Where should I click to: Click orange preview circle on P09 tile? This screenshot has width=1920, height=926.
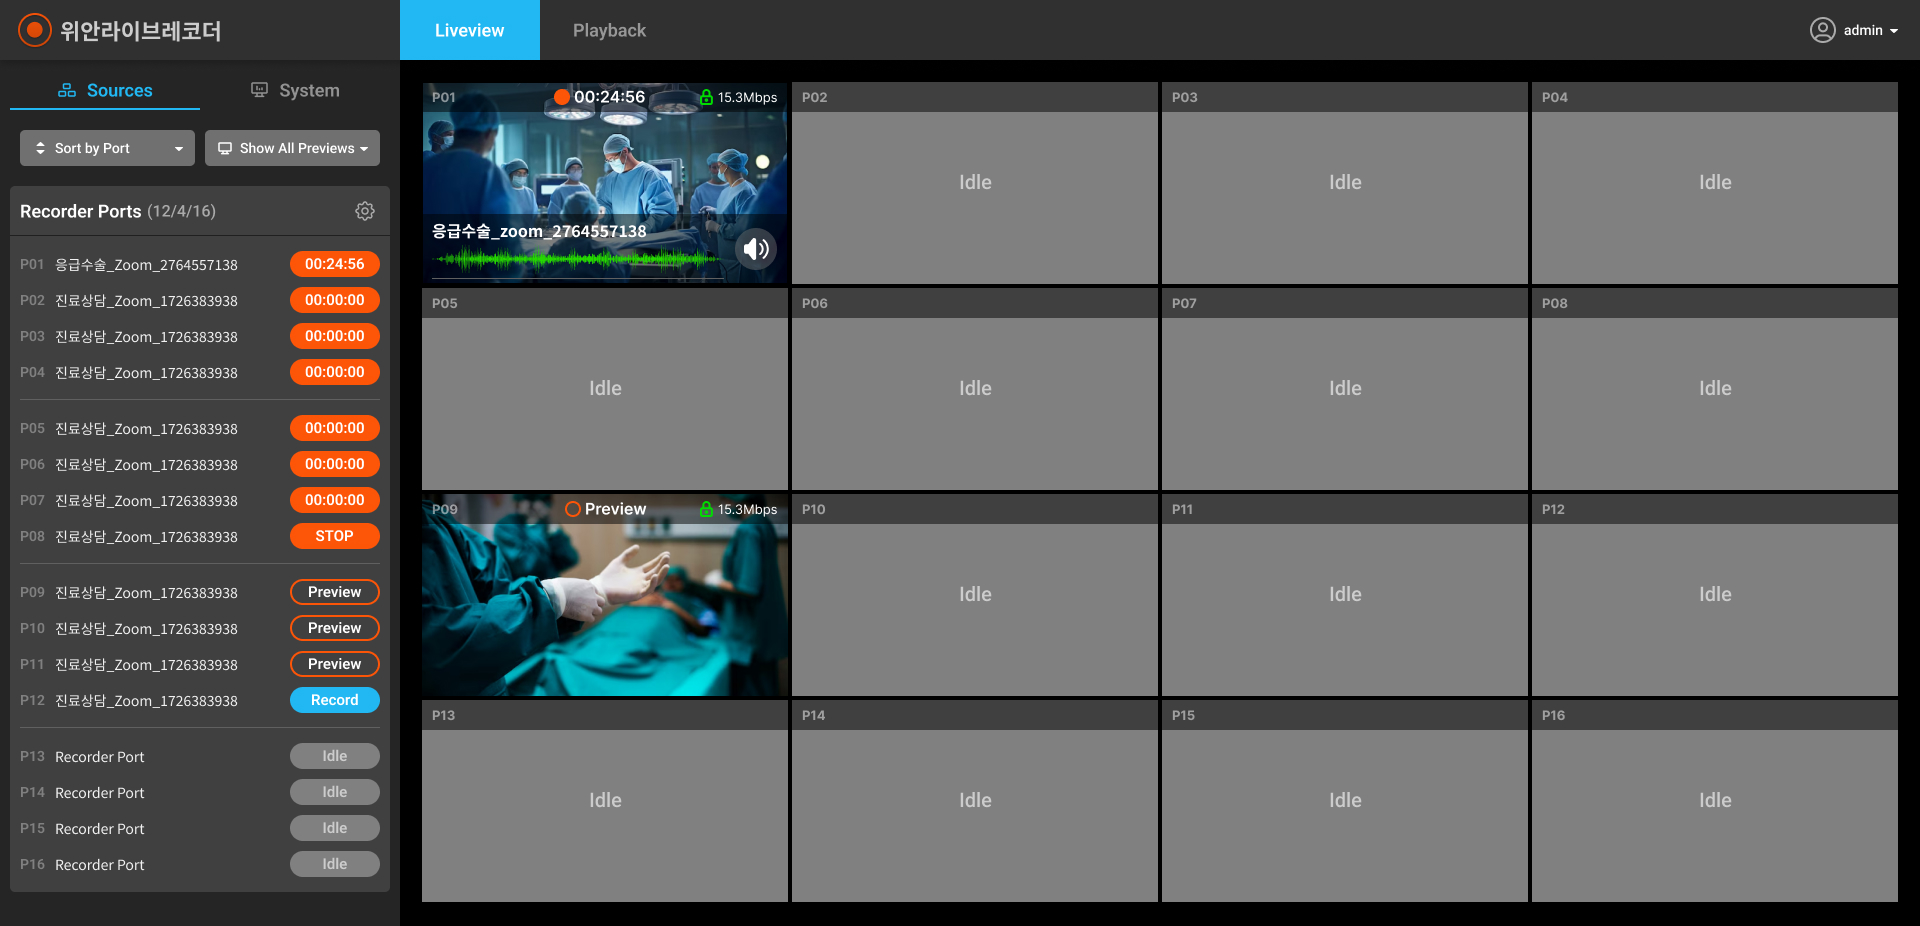pyautogui.click(x=573, y=509)
